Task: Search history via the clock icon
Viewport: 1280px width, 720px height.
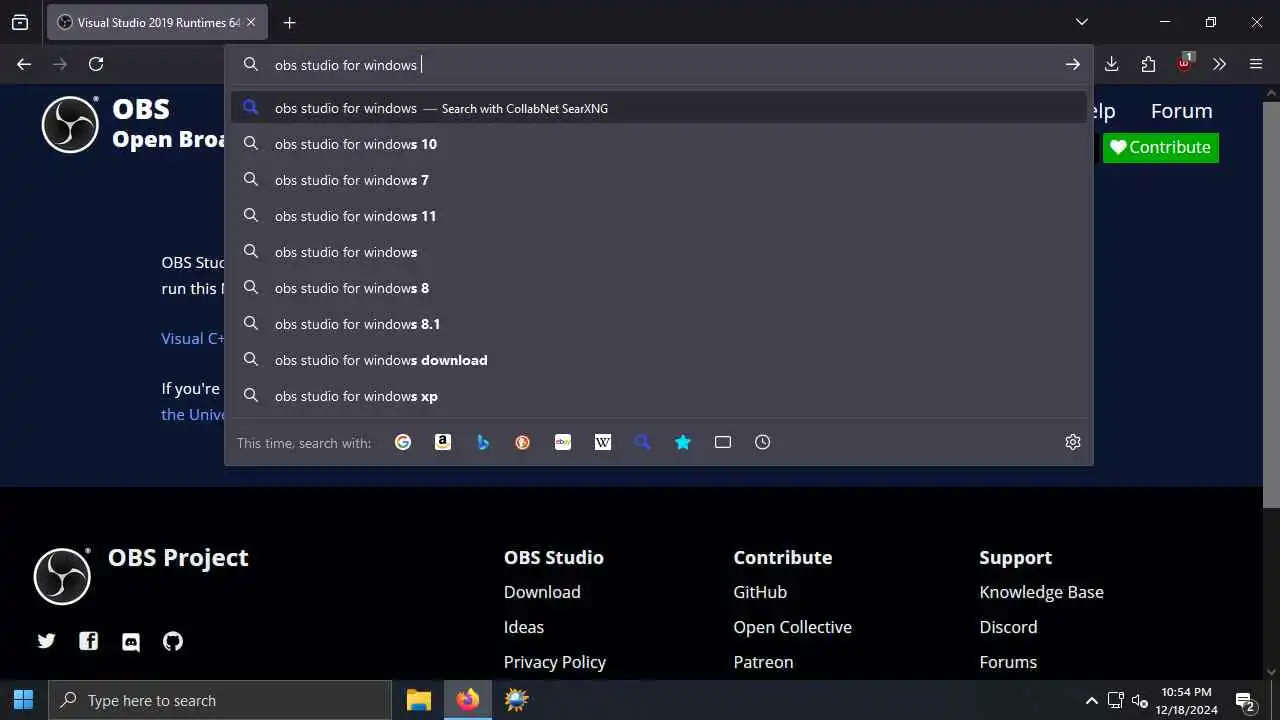Action: pyautogui.click(x=763, y=442)
